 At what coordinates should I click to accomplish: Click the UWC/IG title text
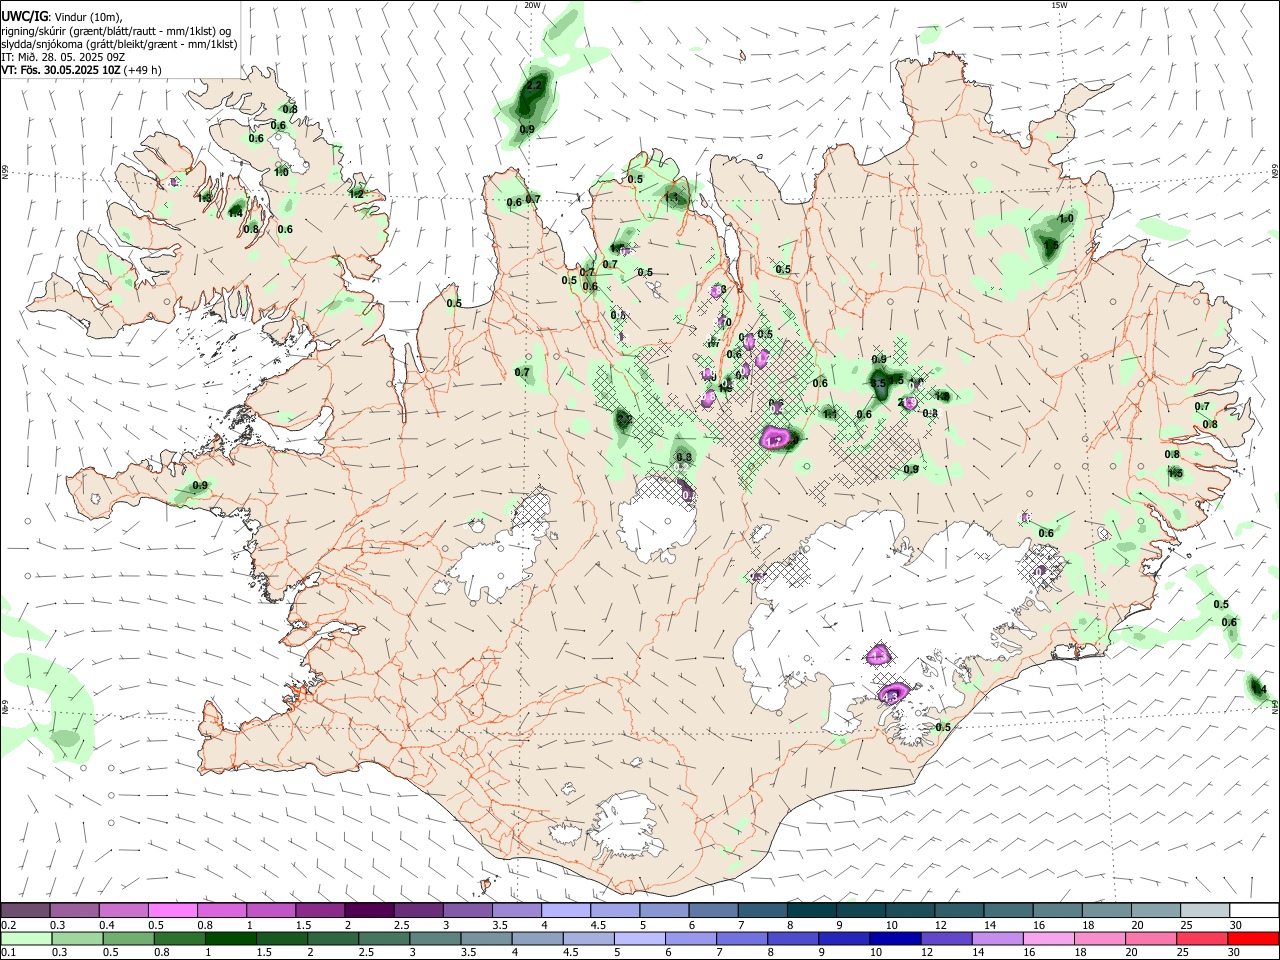pyautogui.click(x=24, y=16)
